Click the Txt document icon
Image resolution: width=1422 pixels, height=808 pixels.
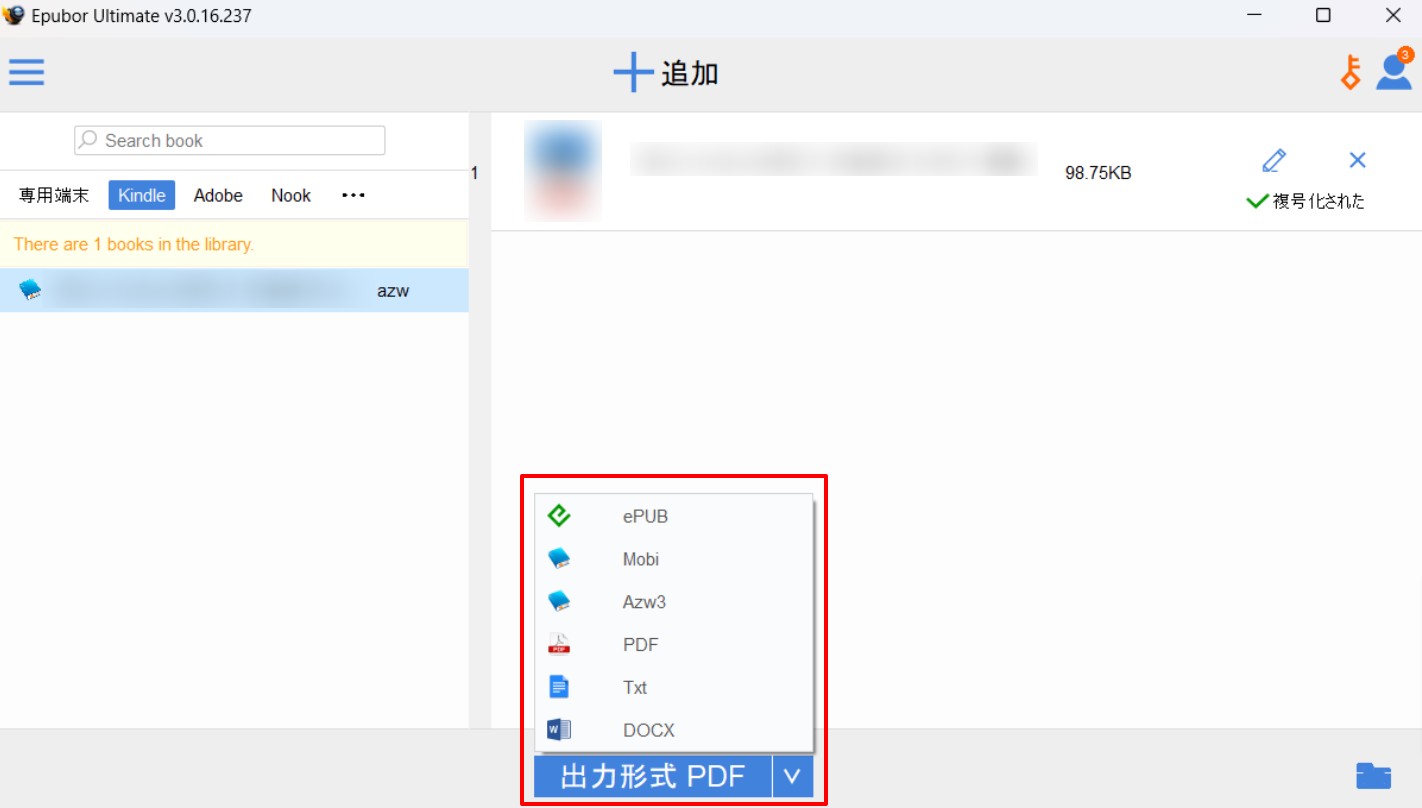pyautogui.click(x=559, y=687)
